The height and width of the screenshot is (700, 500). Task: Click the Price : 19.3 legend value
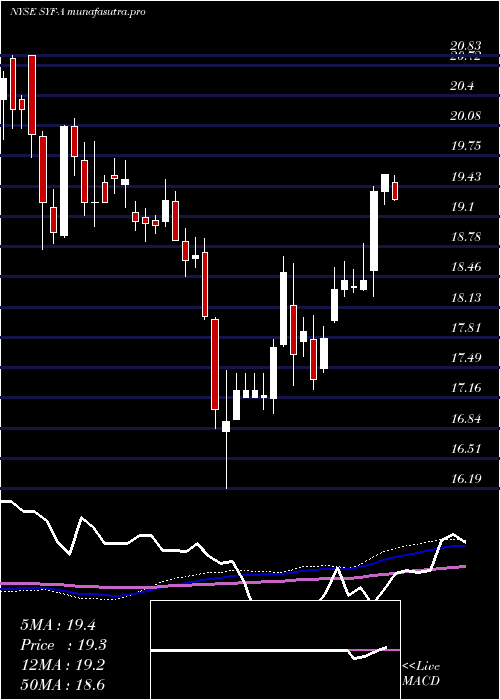[x=63, y=645]
